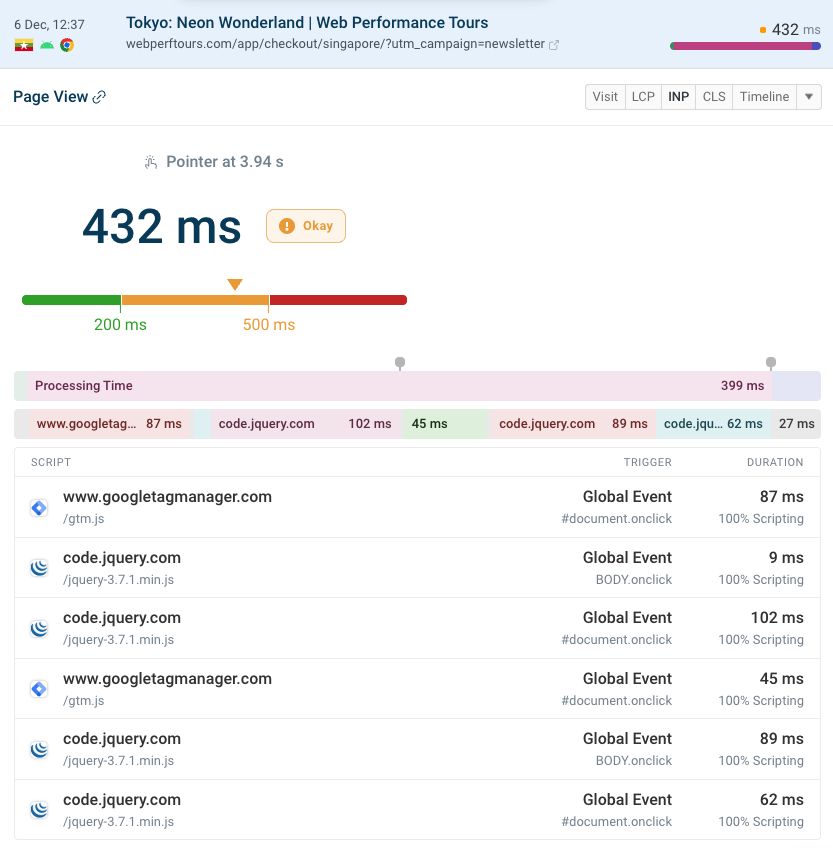Click the pointer interaction icon near 3.94 s
This screenshot has height=848, width=833.
pos(151,161)
